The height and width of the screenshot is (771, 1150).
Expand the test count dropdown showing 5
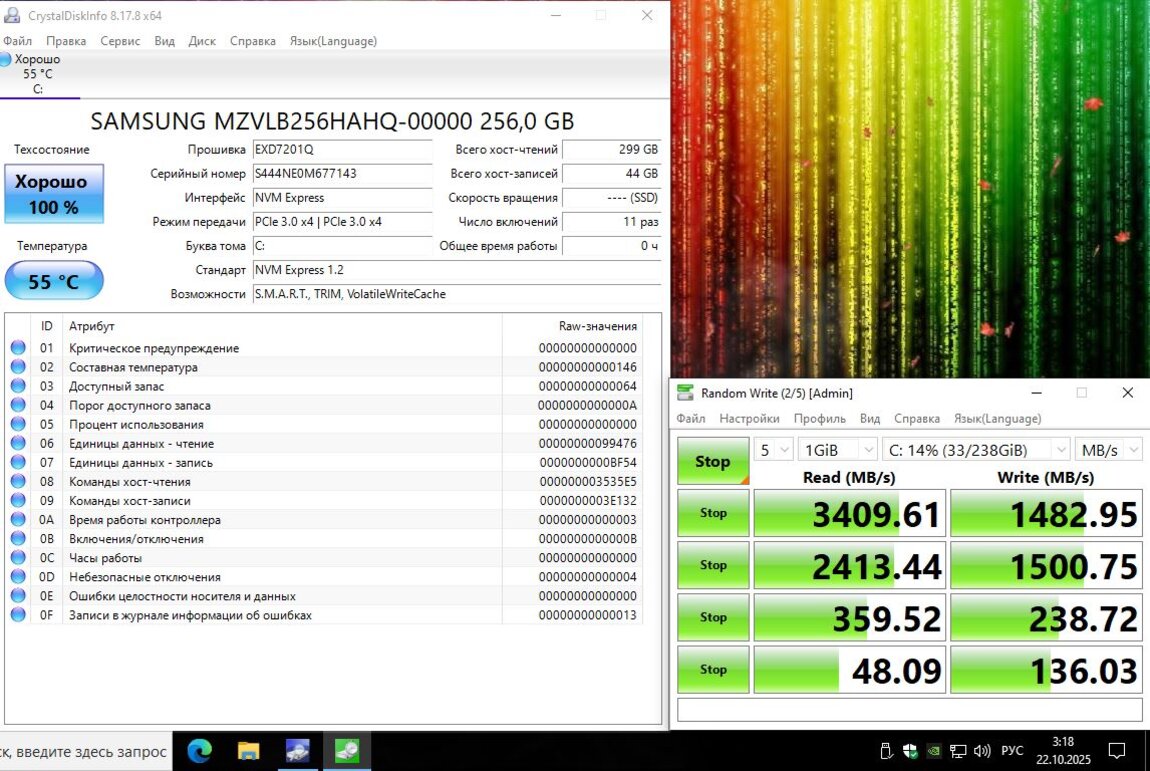pos(773,450)
